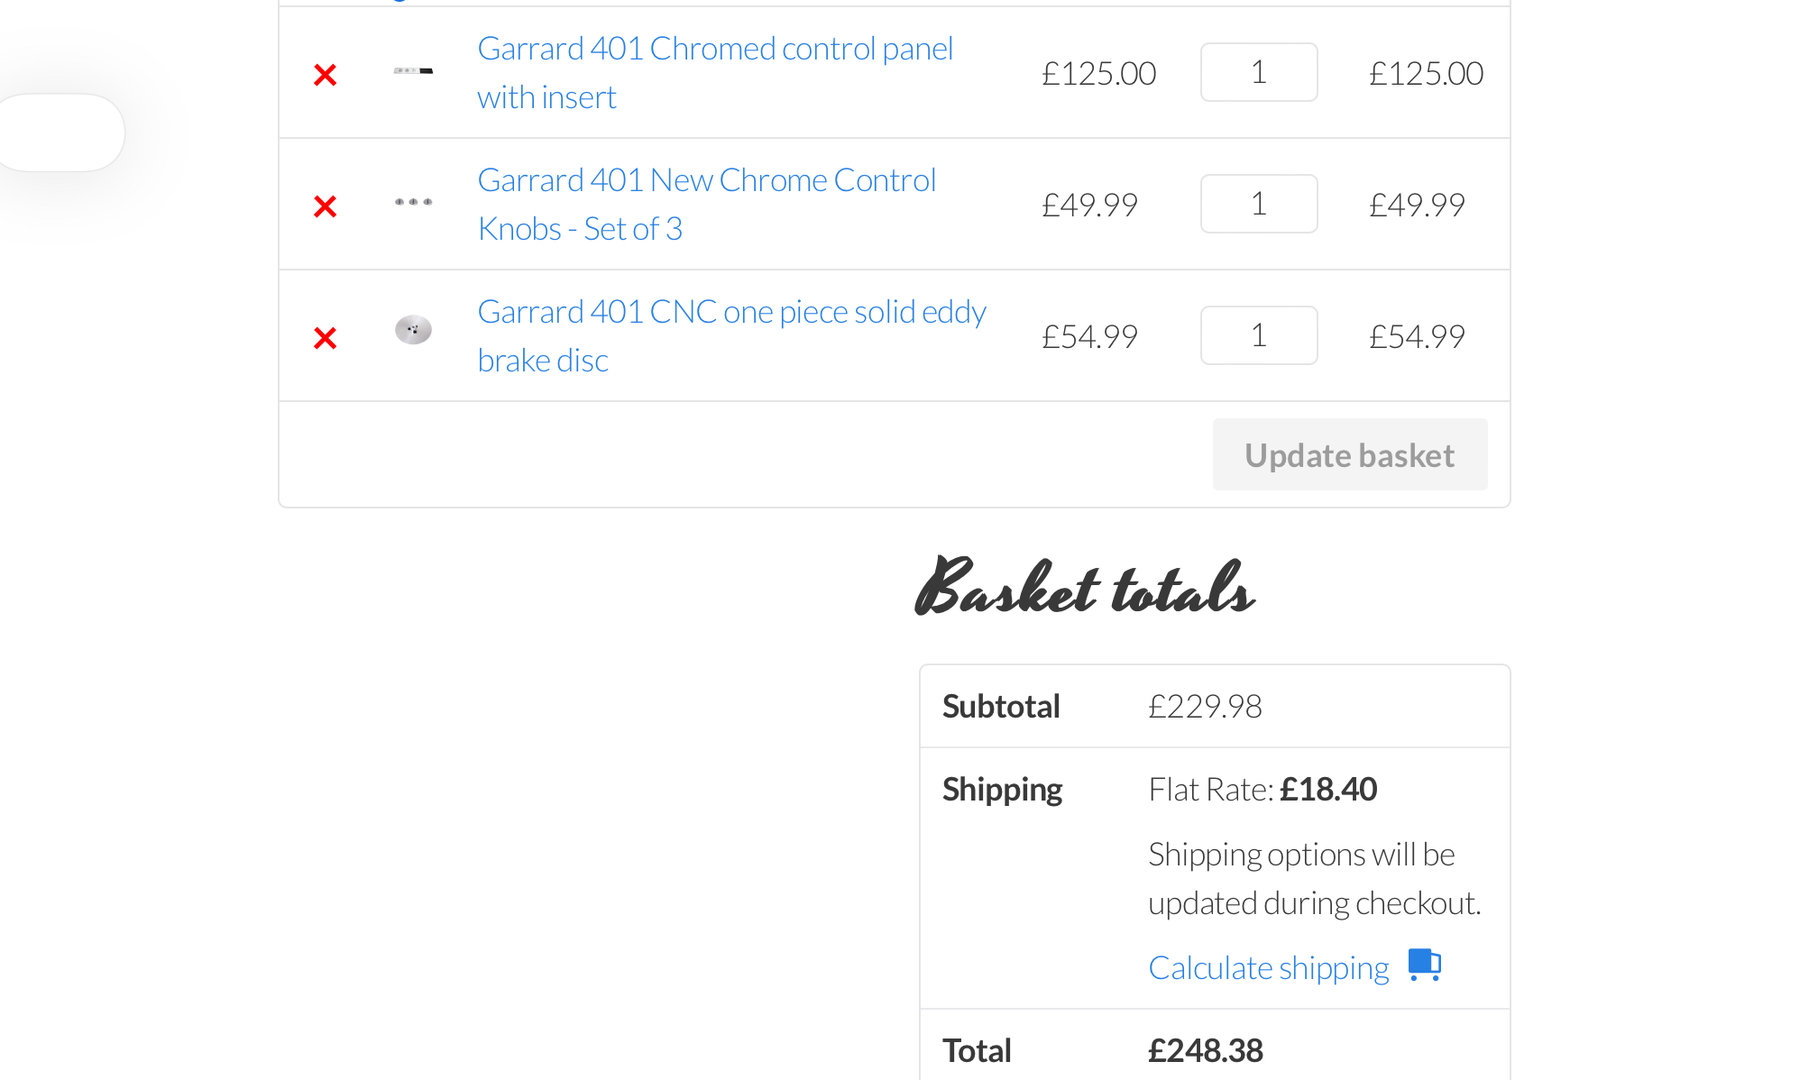Open the Calculate shipping link
The width and height of the screenshot is (1818, 1080).
coord(1268,968)
